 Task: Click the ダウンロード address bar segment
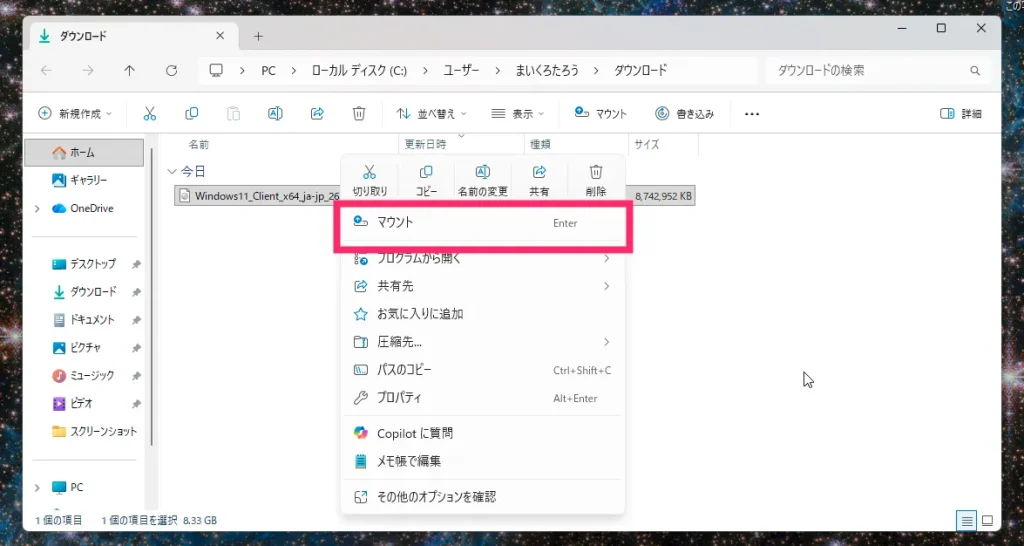[641, 71]
